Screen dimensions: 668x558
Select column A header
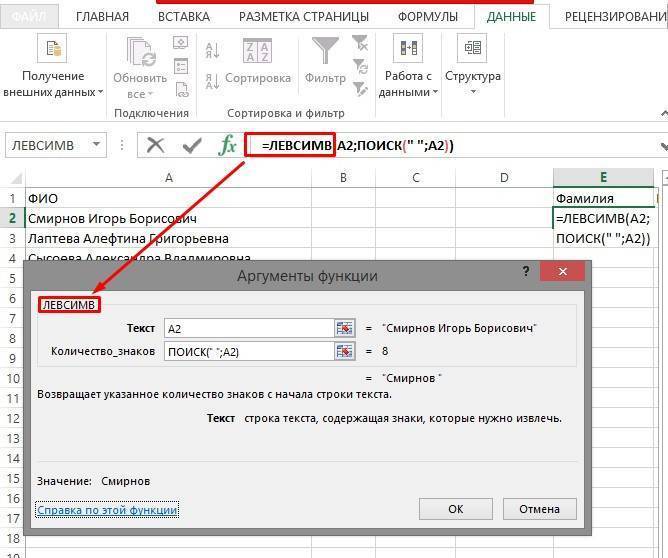[x=169, y=178]
